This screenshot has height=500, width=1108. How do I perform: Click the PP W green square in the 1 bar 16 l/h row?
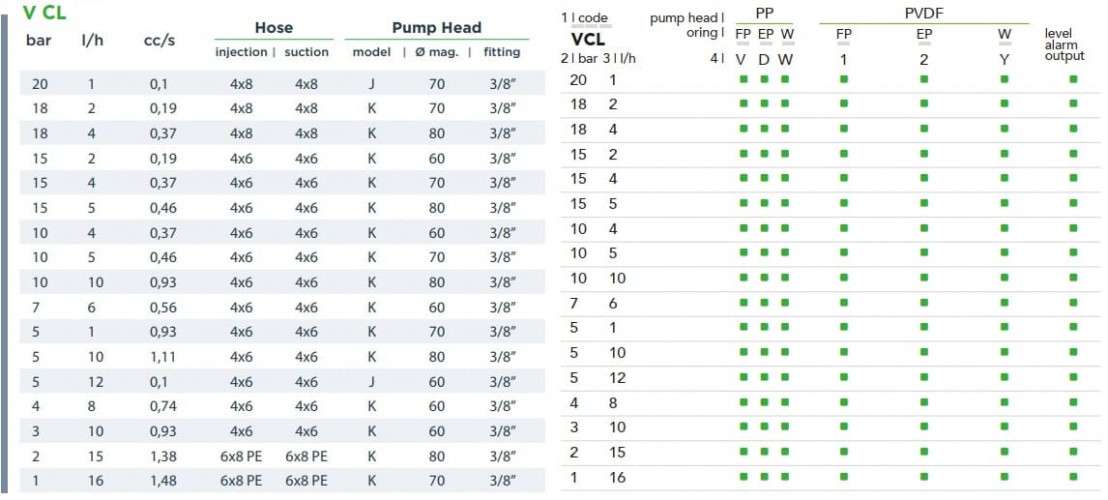coord(785,478)
